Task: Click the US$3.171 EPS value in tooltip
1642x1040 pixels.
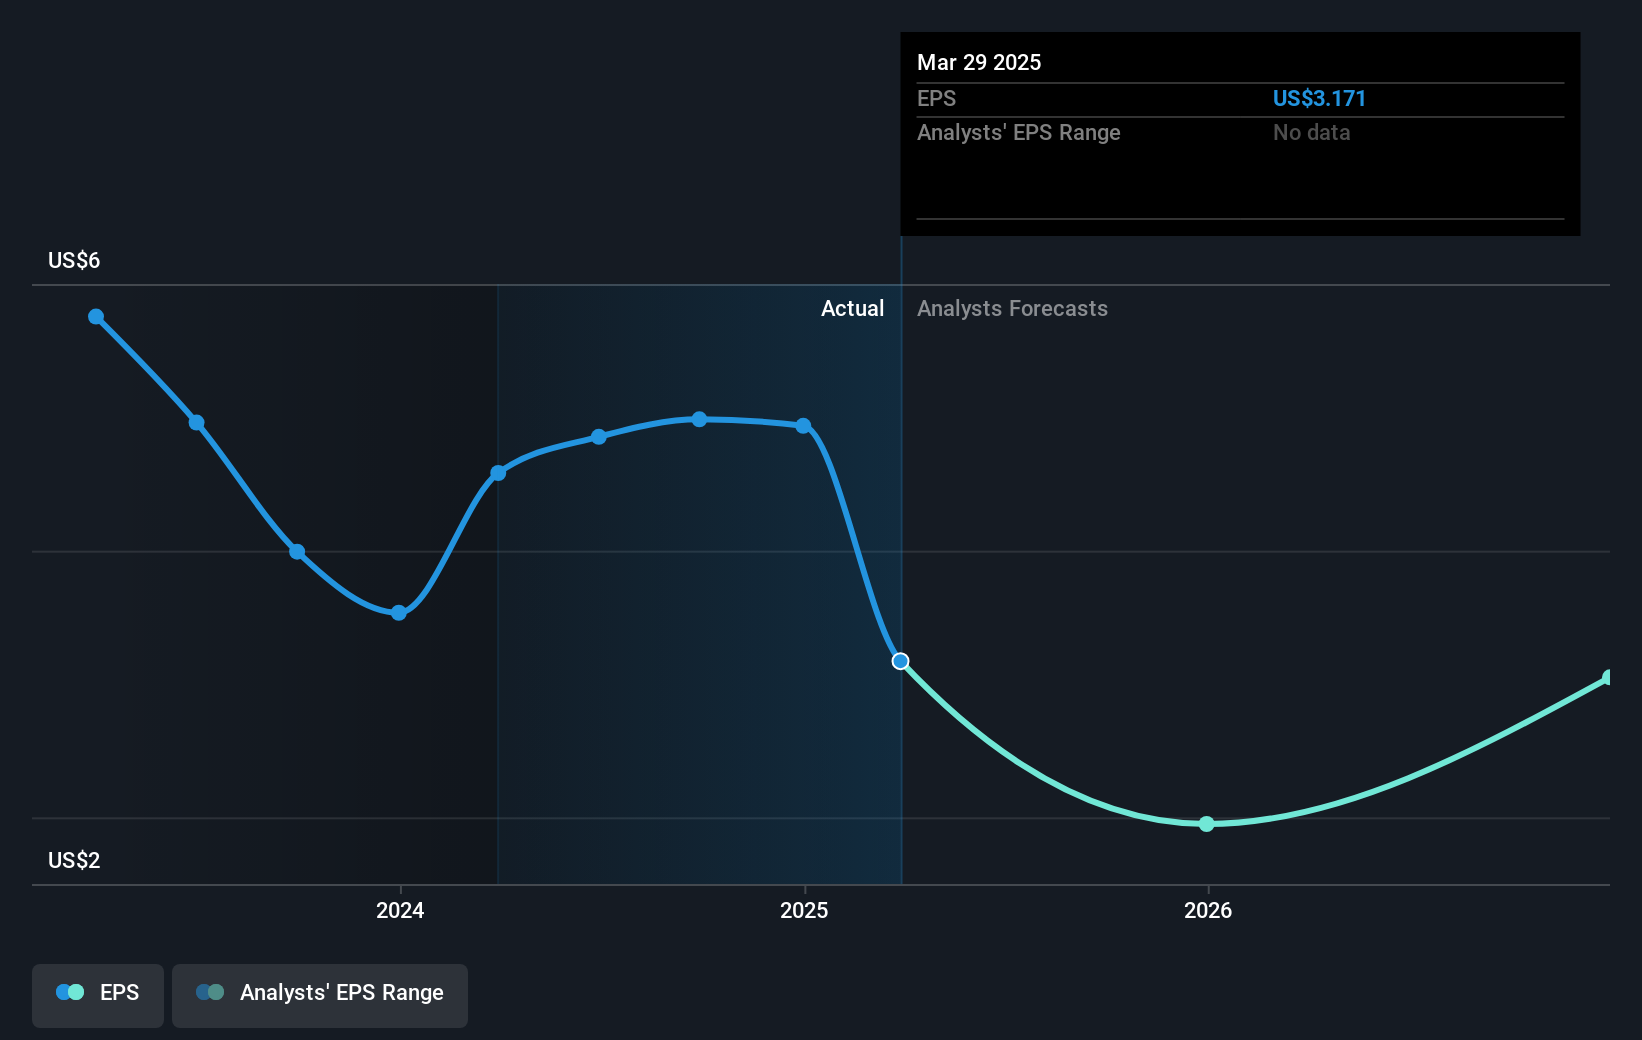Action: (x=1319, y=98)
